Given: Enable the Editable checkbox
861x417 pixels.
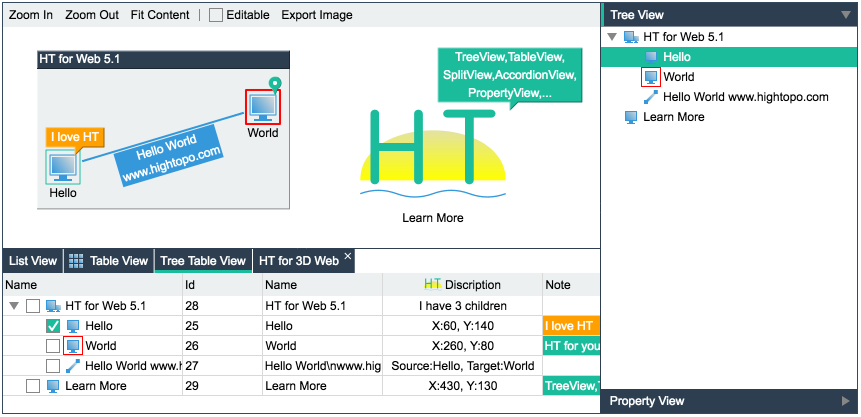Looking at the screenshot, I should point(216,15).
